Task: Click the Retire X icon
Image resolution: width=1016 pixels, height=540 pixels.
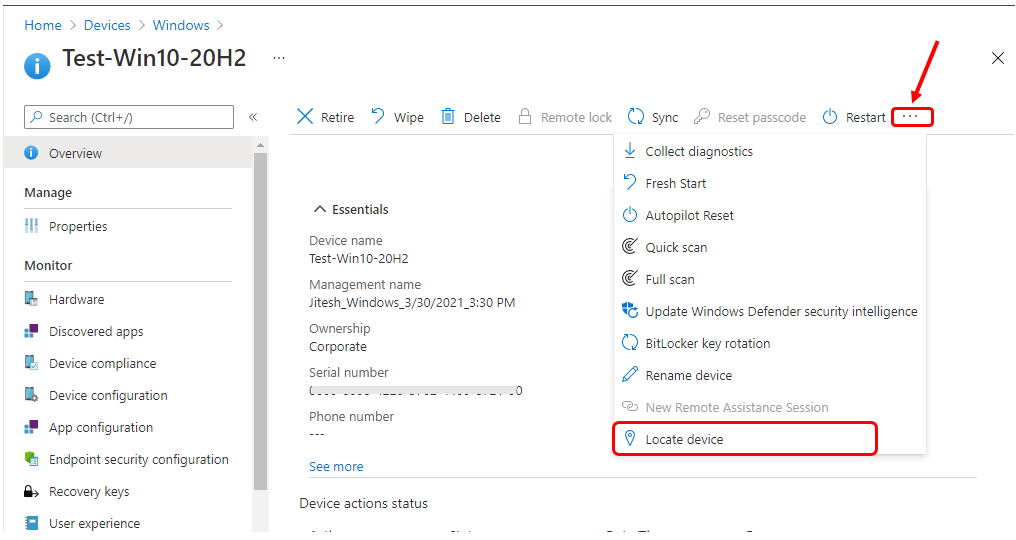Action: [x=305, y=117]
